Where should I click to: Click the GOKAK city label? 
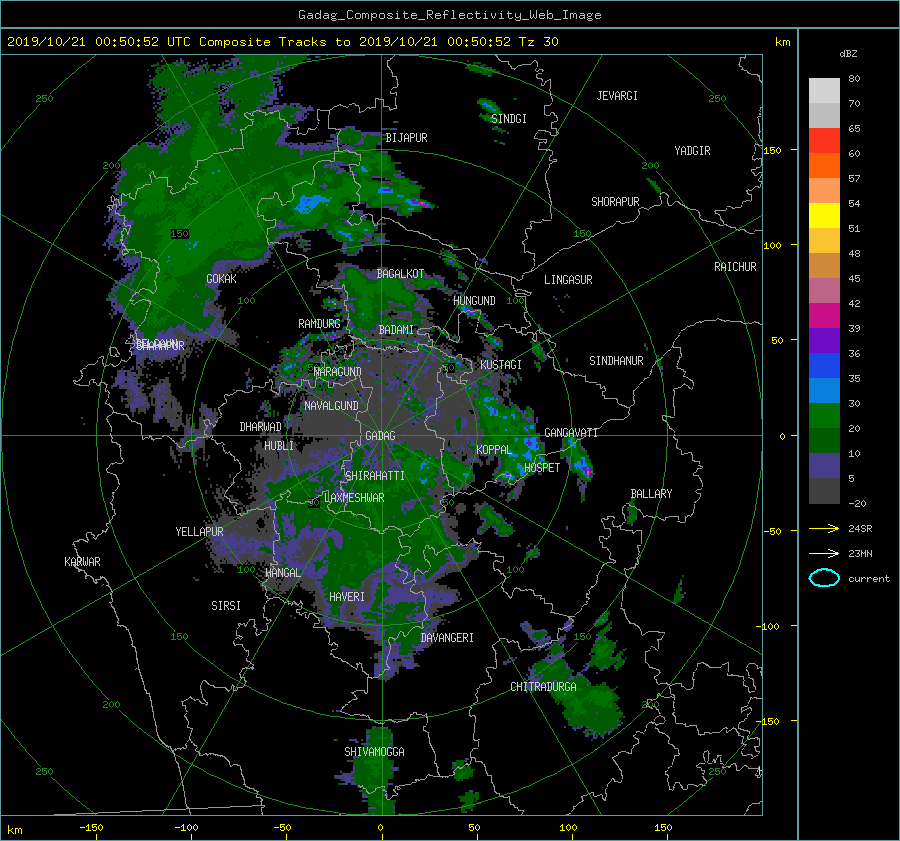tap(222, 279)
